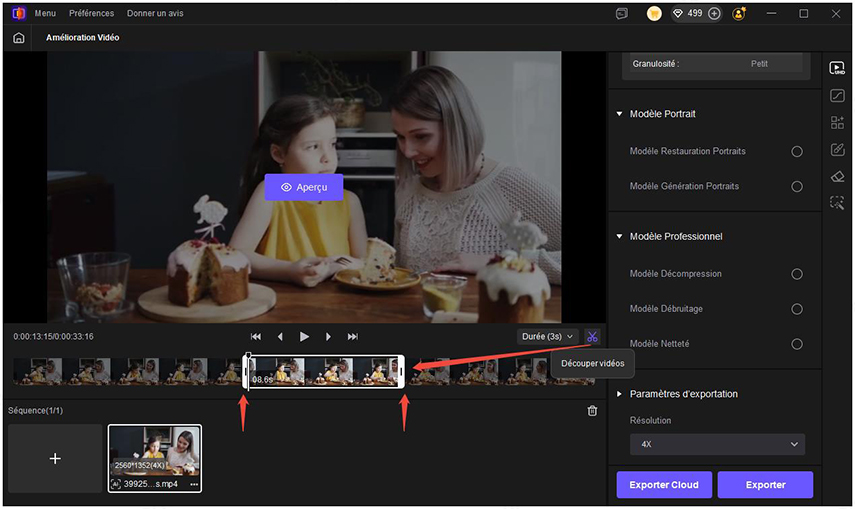855x509 pixels.
Task: Click the right trim handle of selection
Action: click(401, 372)
